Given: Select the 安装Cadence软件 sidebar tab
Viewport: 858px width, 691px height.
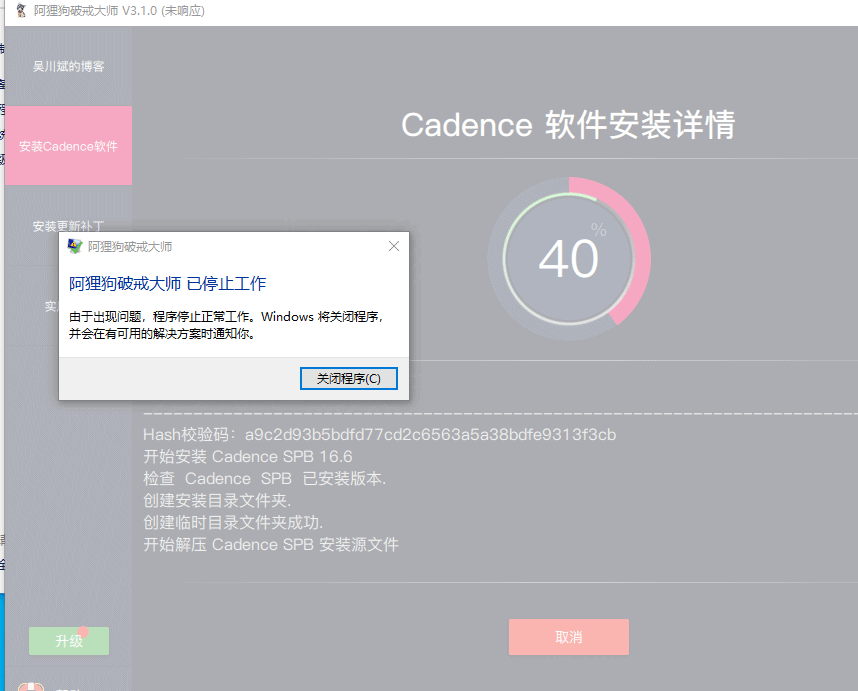Looking at the screenshot, I should click(x=68, y=146).
